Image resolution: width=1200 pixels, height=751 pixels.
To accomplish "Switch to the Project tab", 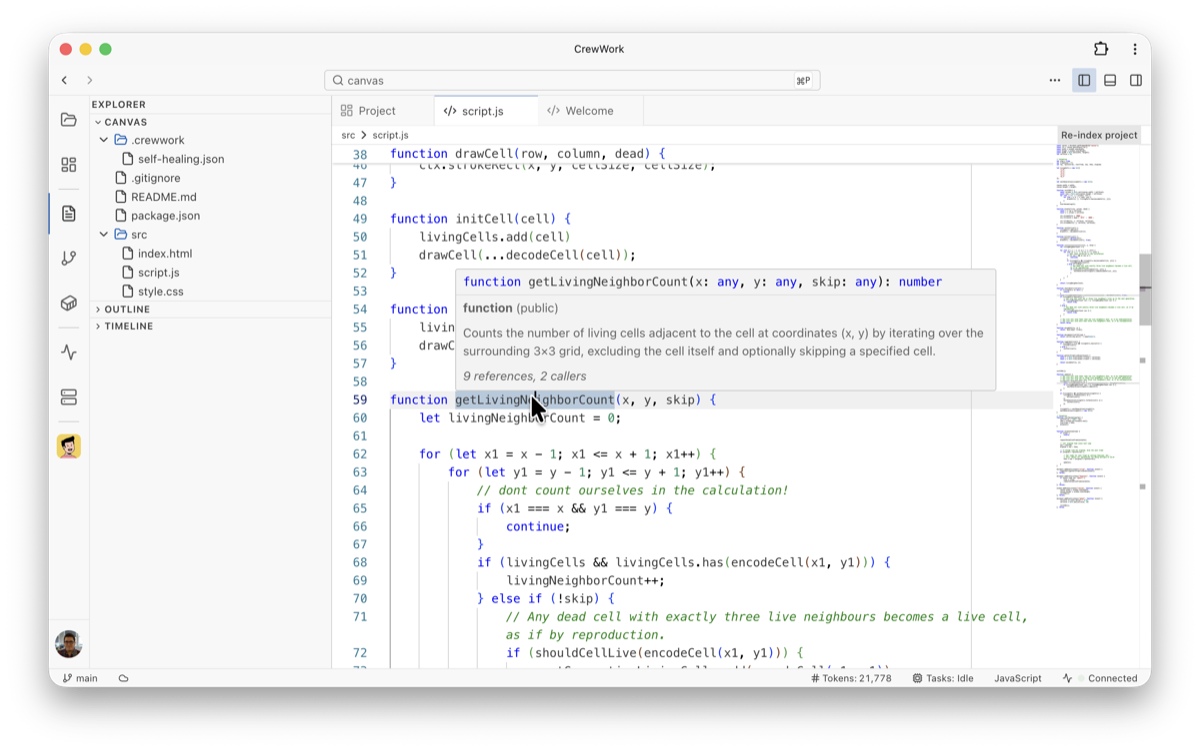I will 383,111.
